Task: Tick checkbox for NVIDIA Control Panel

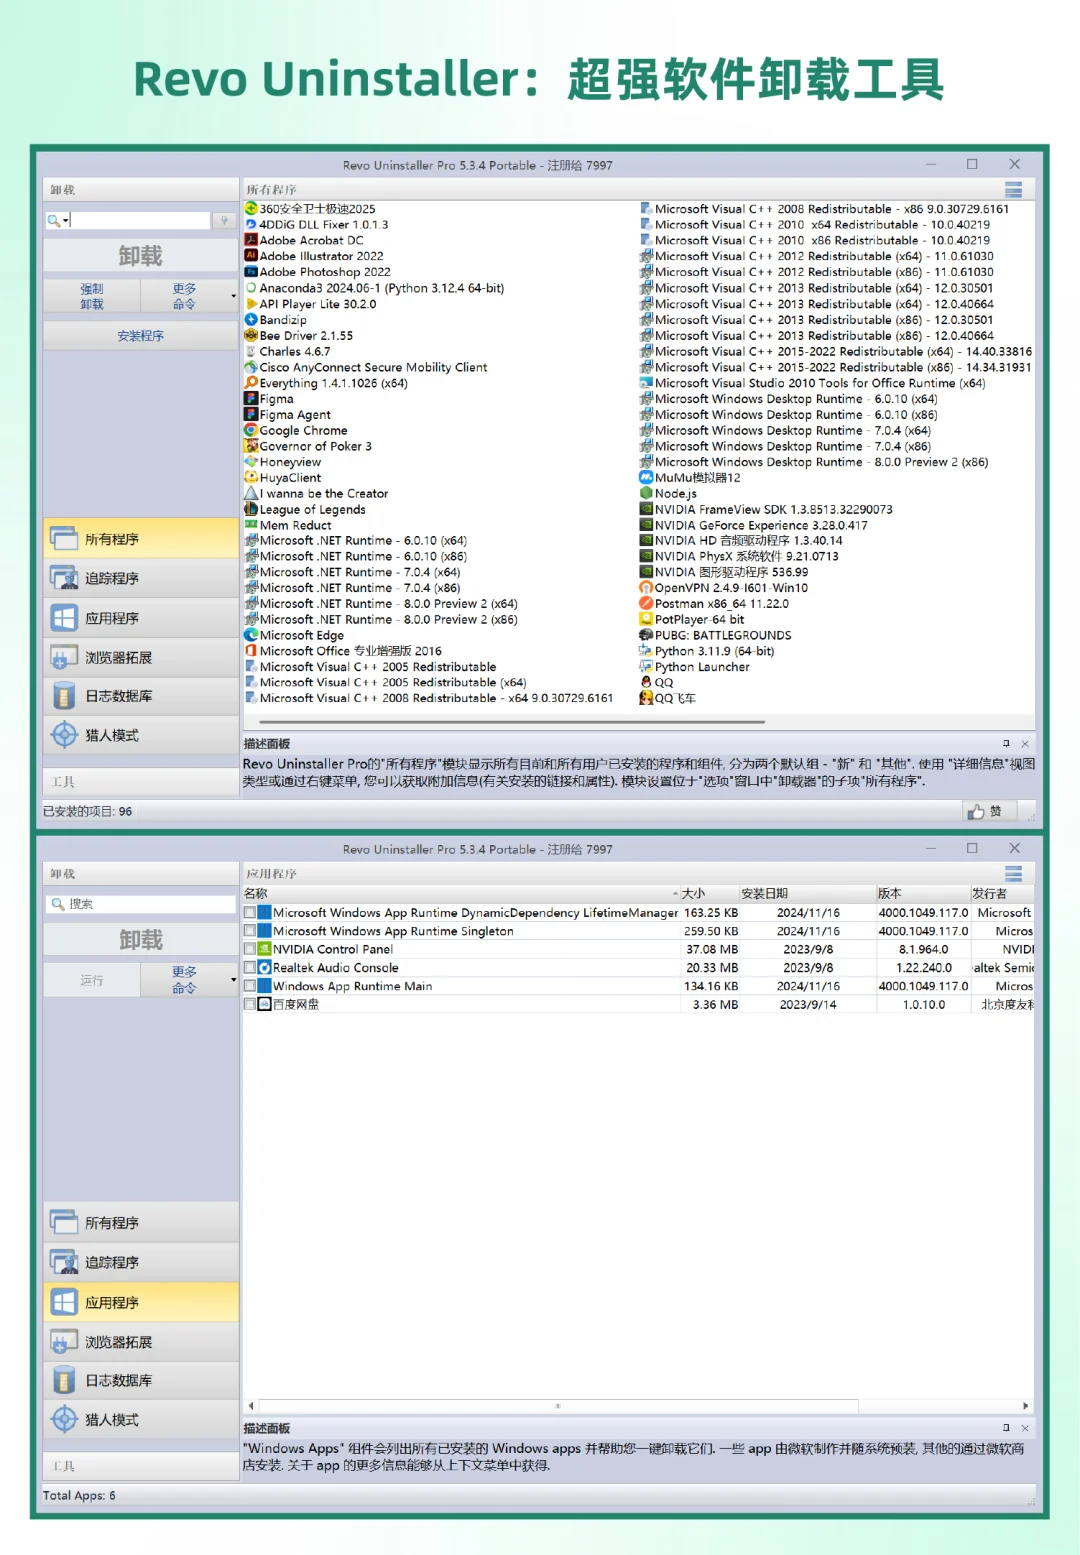Action: tap(250, 949)
